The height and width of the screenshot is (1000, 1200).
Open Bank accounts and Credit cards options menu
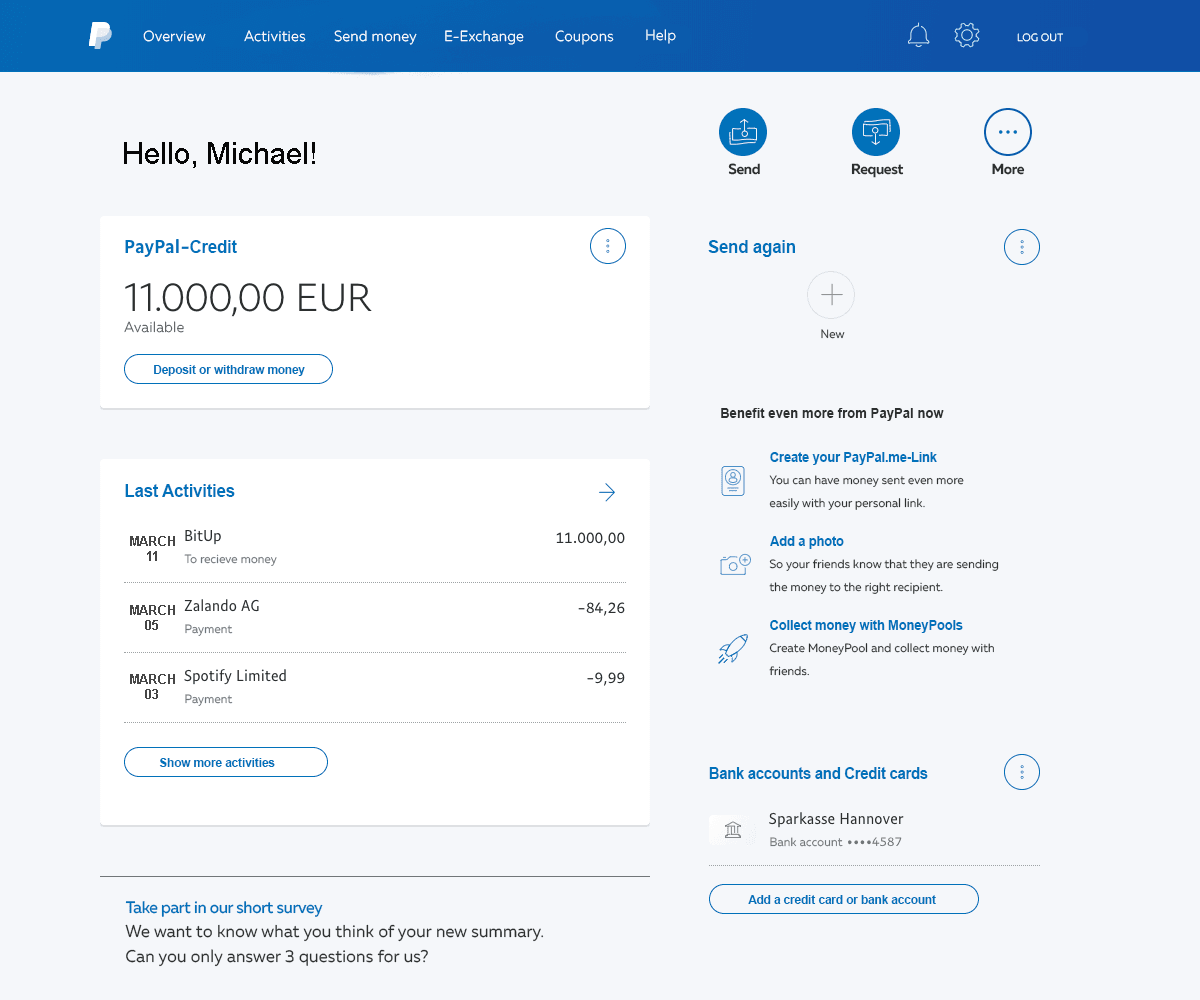point(1022,772)
